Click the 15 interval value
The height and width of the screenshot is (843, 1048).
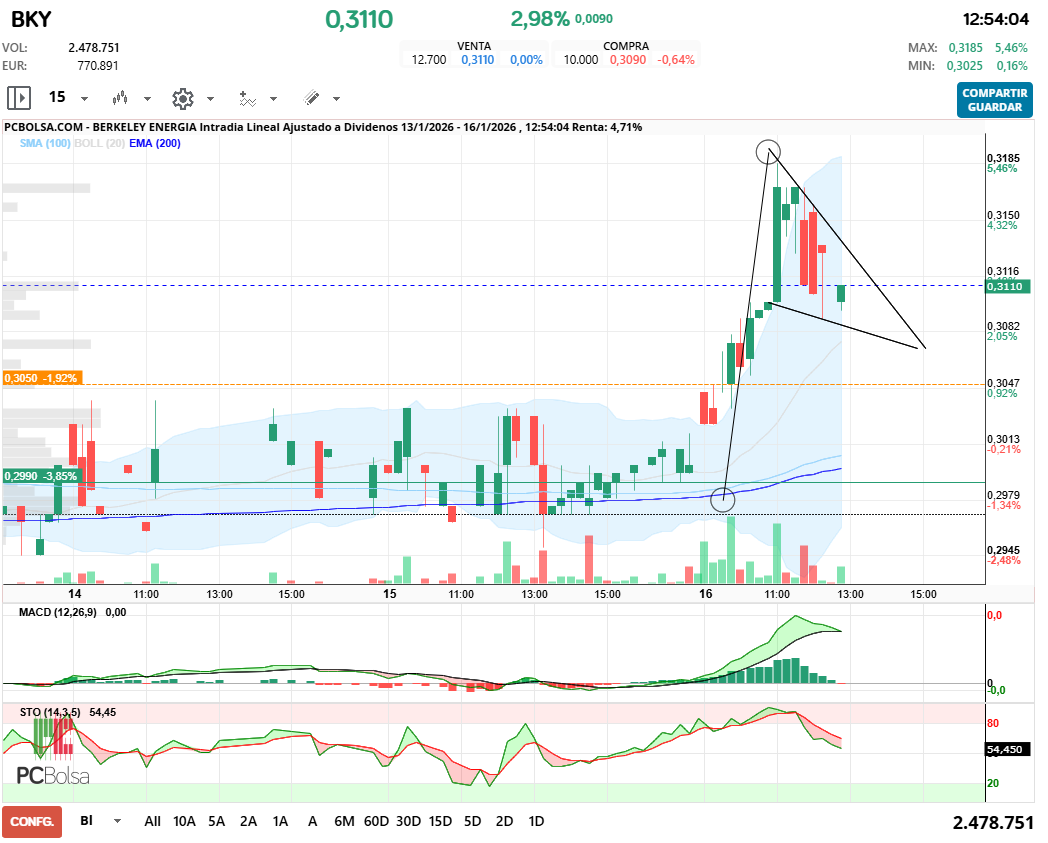pyautogui.click(x=57, y=98)
